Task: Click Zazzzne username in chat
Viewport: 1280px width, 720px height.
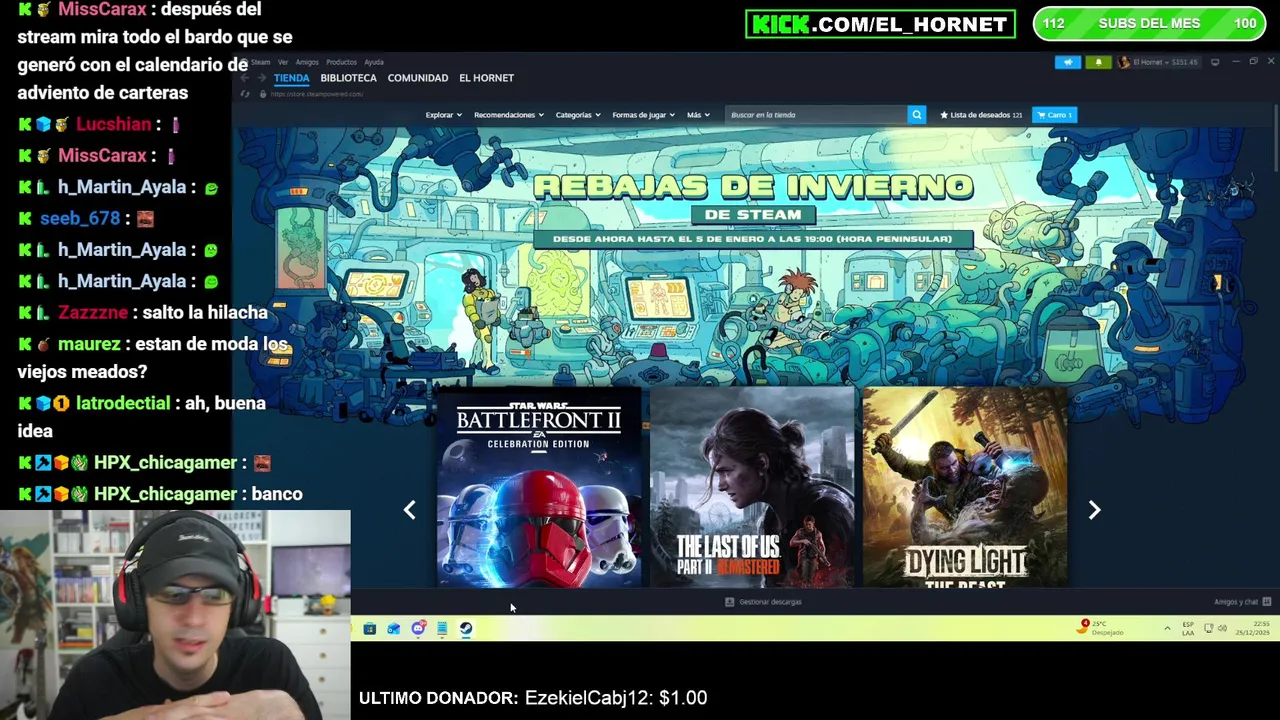Action: coord(93,312)
